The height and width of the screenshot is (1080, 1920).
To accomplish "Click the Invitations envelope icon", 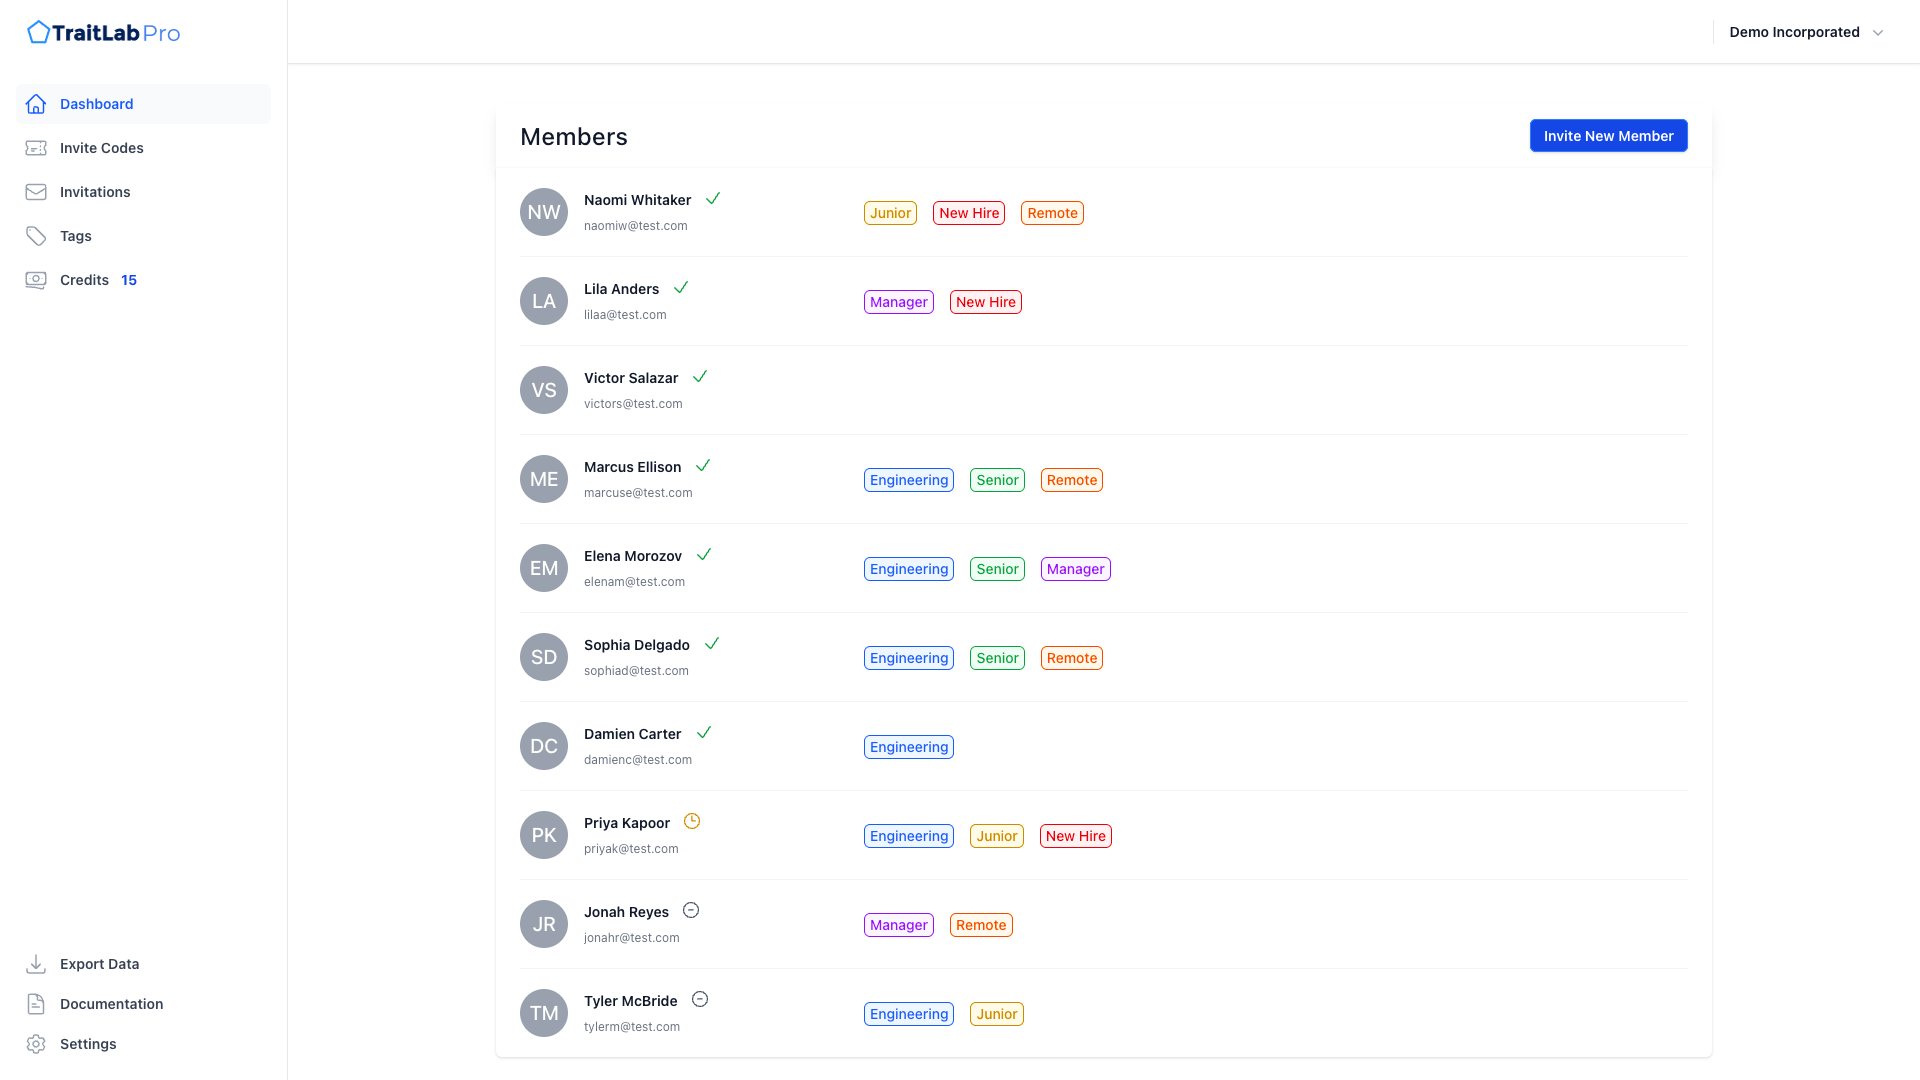I will pyautogui.click(x=36, y=192).
